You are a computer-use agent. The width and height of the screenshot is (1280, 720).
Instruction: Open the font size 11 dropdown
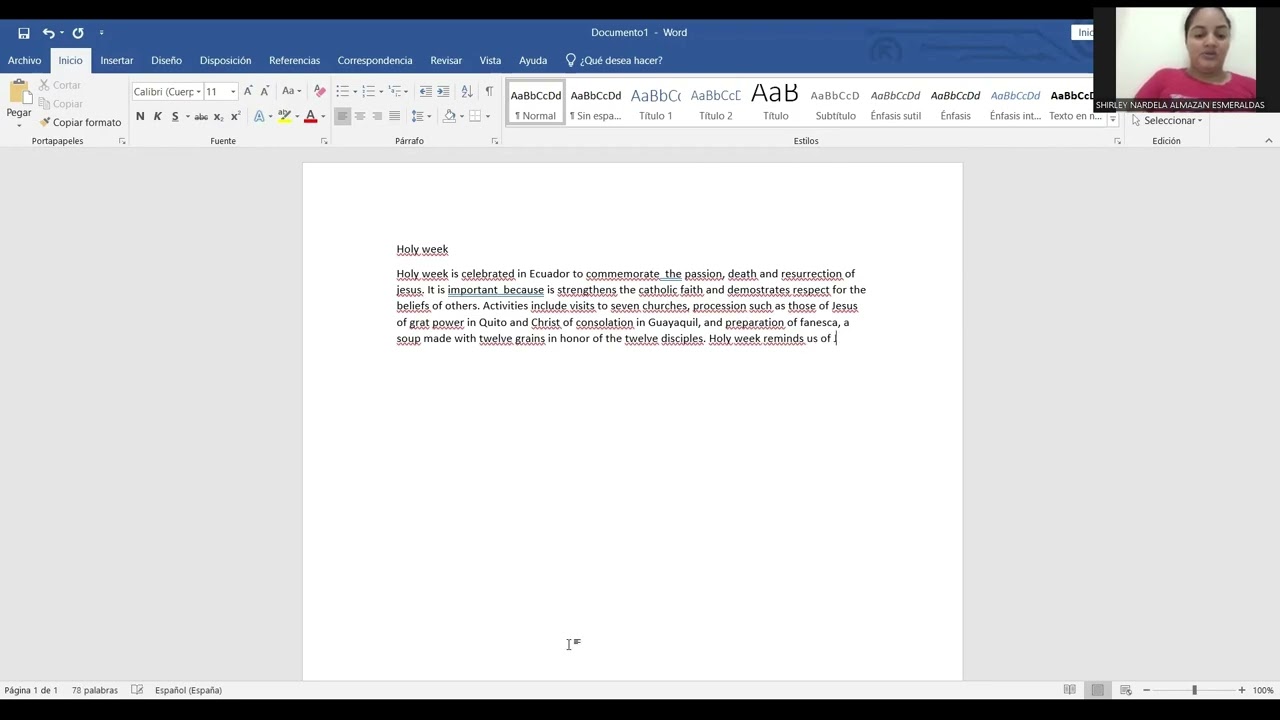(233, 92)
